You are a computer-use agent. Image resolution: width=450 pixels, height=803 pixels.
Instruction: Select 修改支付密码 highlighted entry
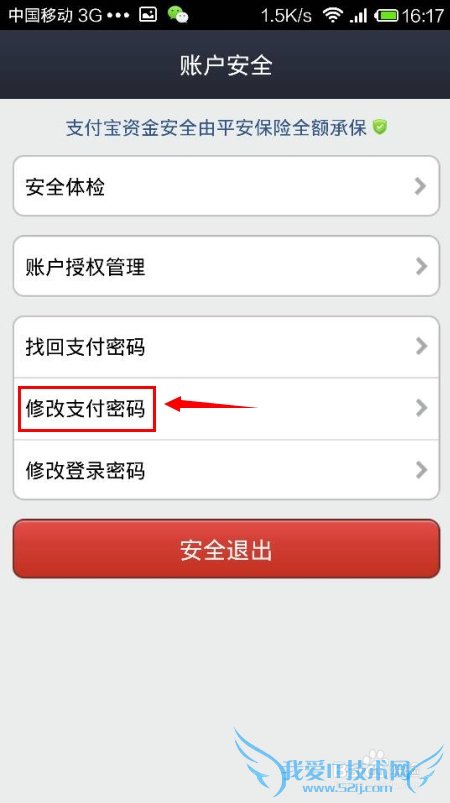(226, 409)
